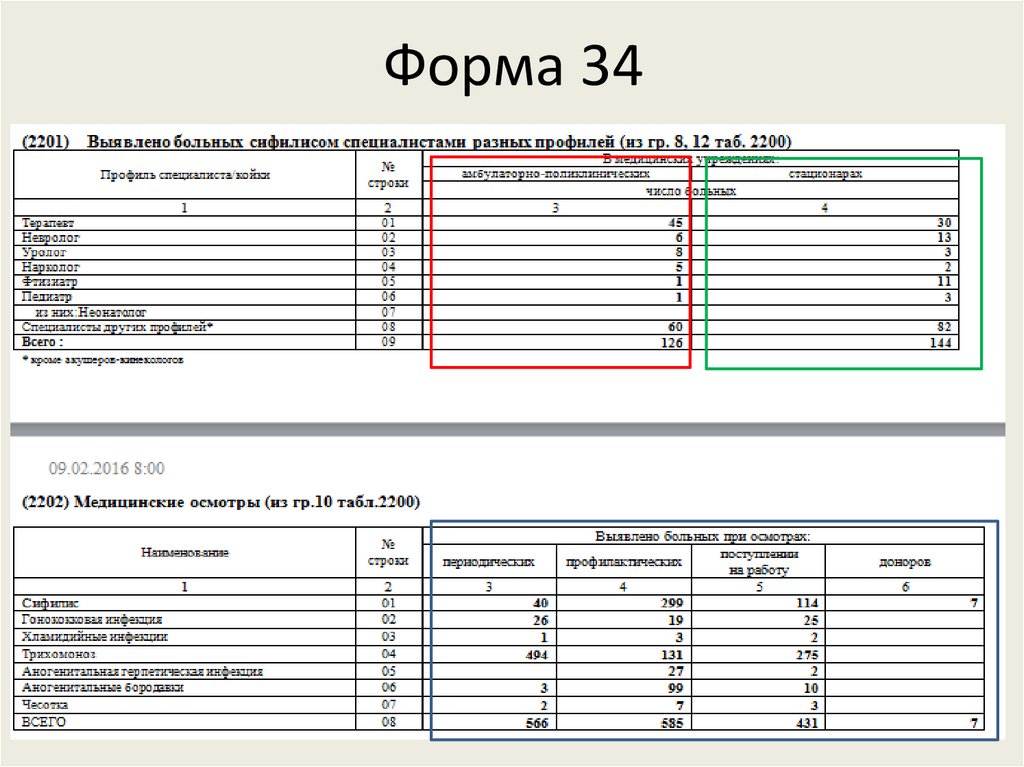Select the "Уролог" row label
The width and height of the screenshot is (1024, 767).
(44, 252)
